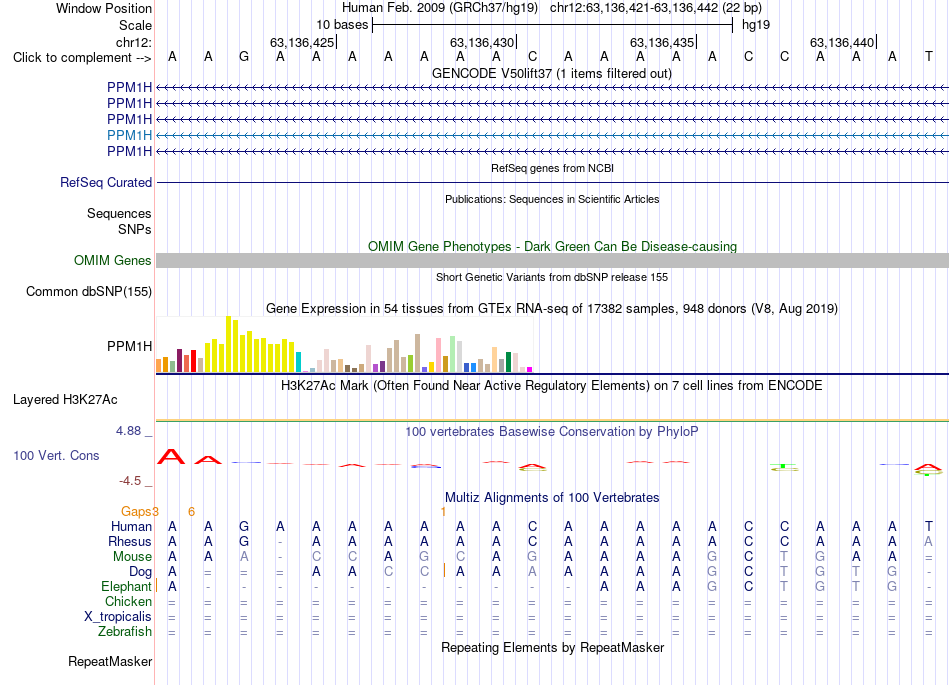
Task: Click the Sequences publications track label
Action: tap(119, 213)
